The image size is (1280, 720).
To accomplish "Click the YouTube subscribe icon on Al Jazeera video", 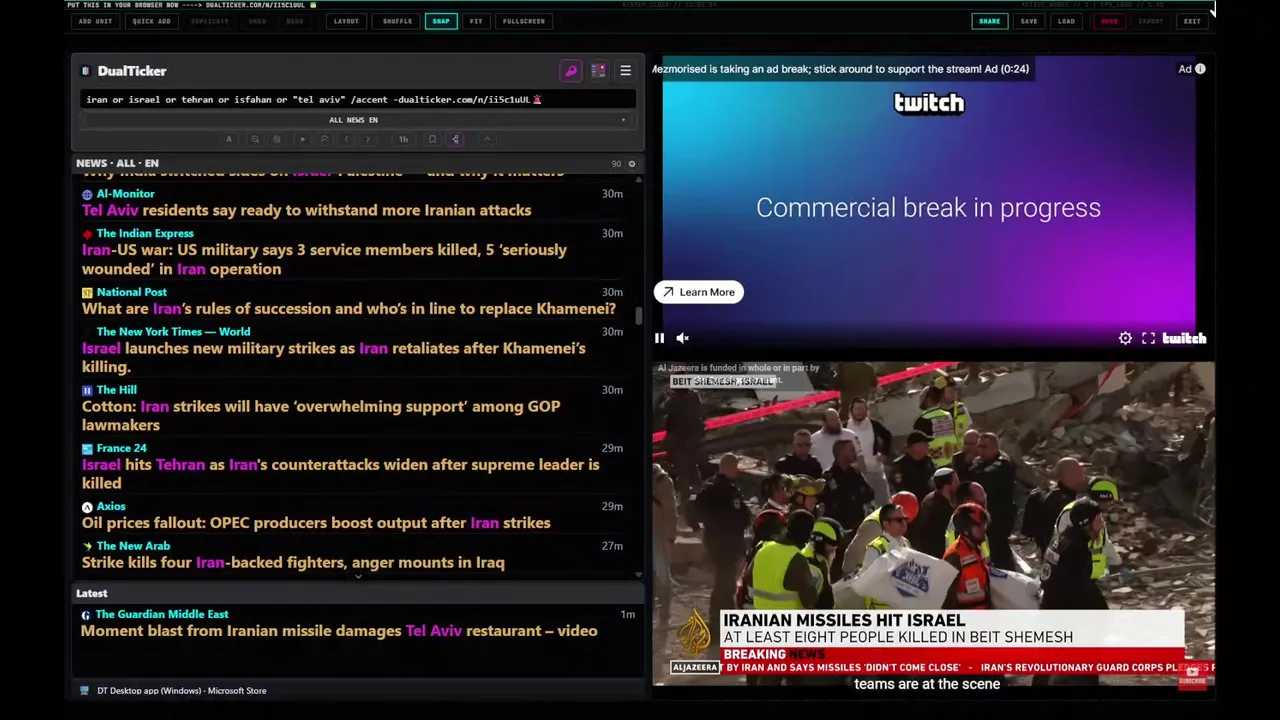I will click(x=1192, y=675).
